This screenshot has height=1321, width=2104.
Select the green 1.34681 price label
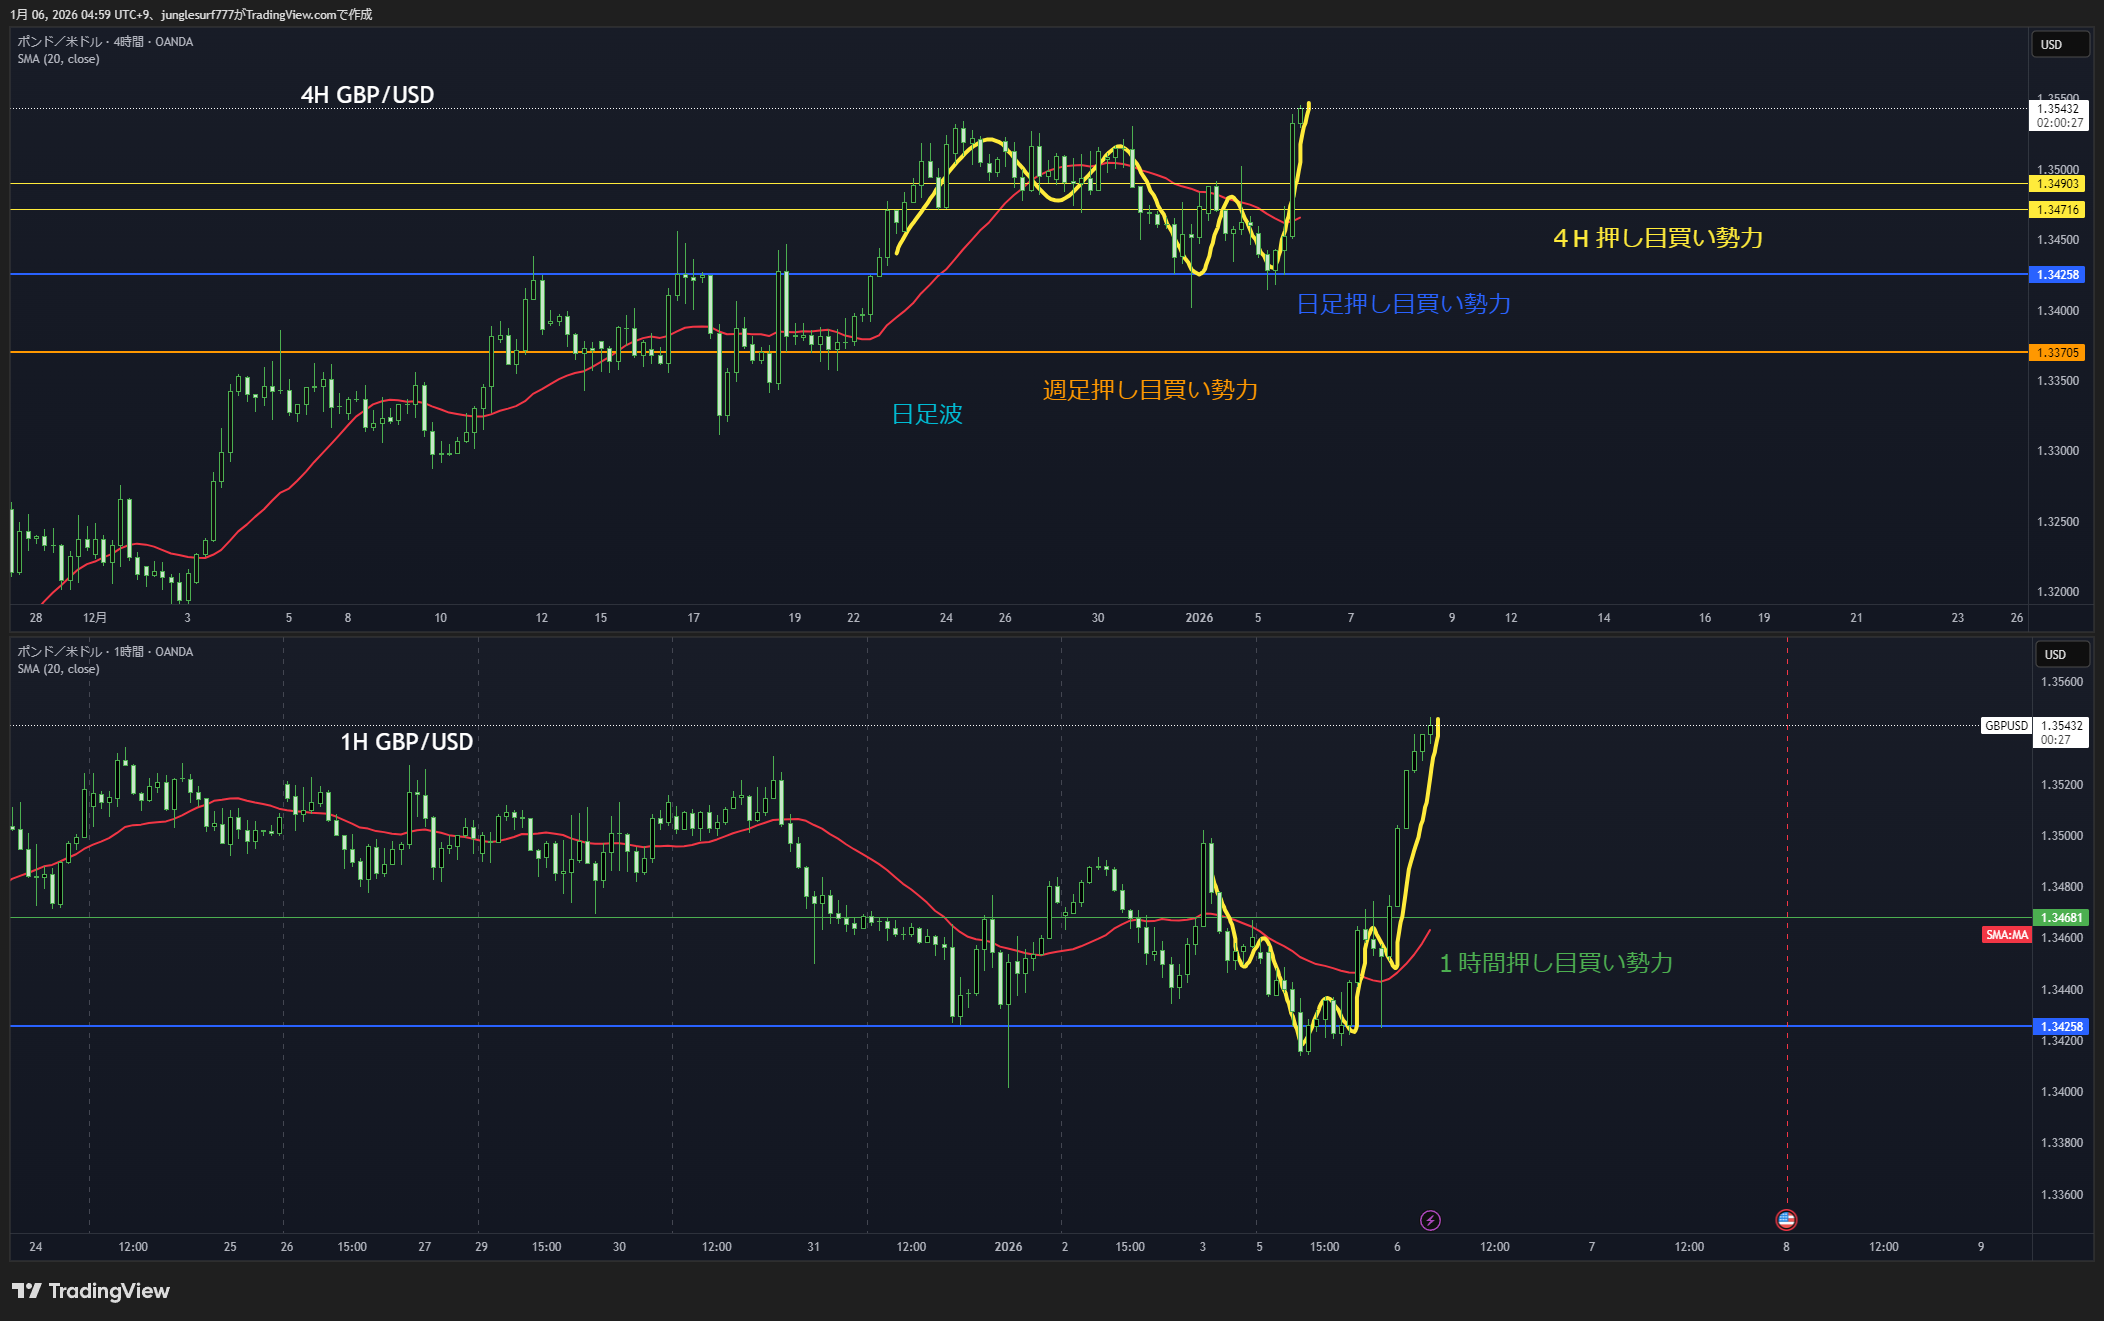click(2061, 918)
